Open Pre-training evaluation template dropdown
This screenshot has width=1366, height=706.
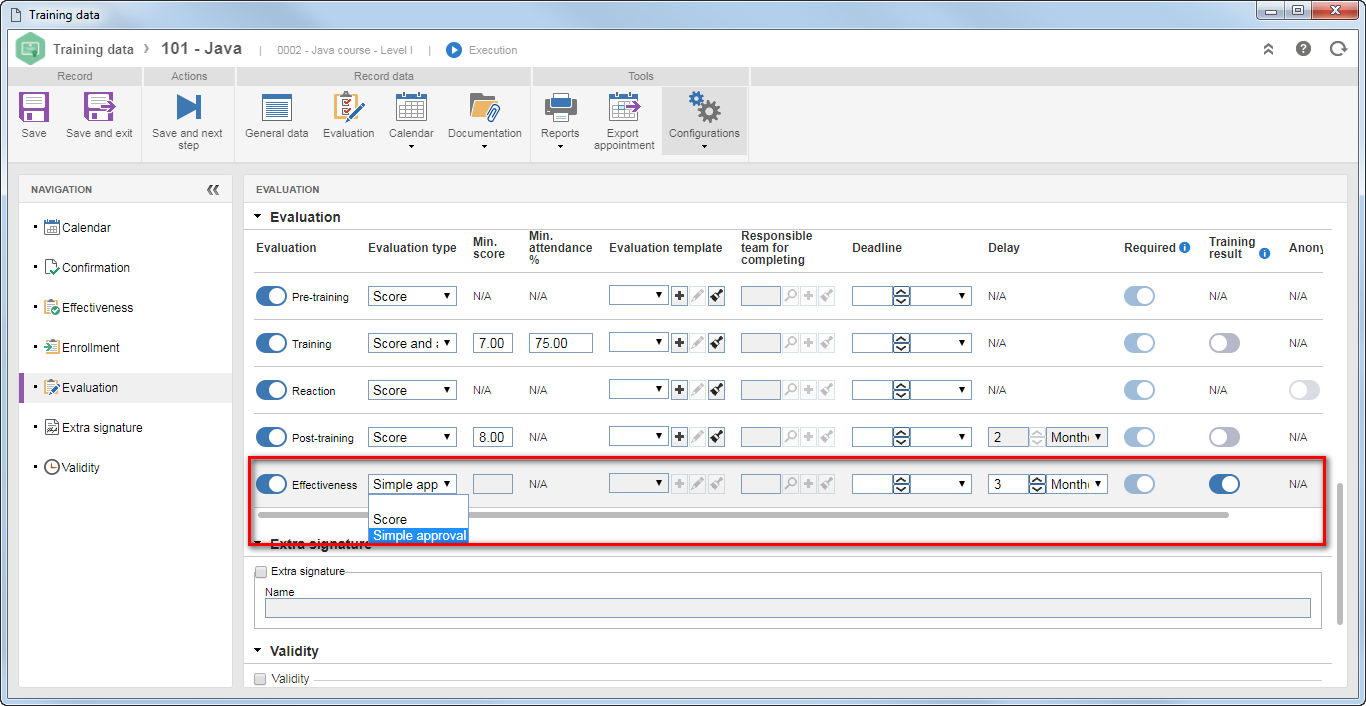click(638, 296)
